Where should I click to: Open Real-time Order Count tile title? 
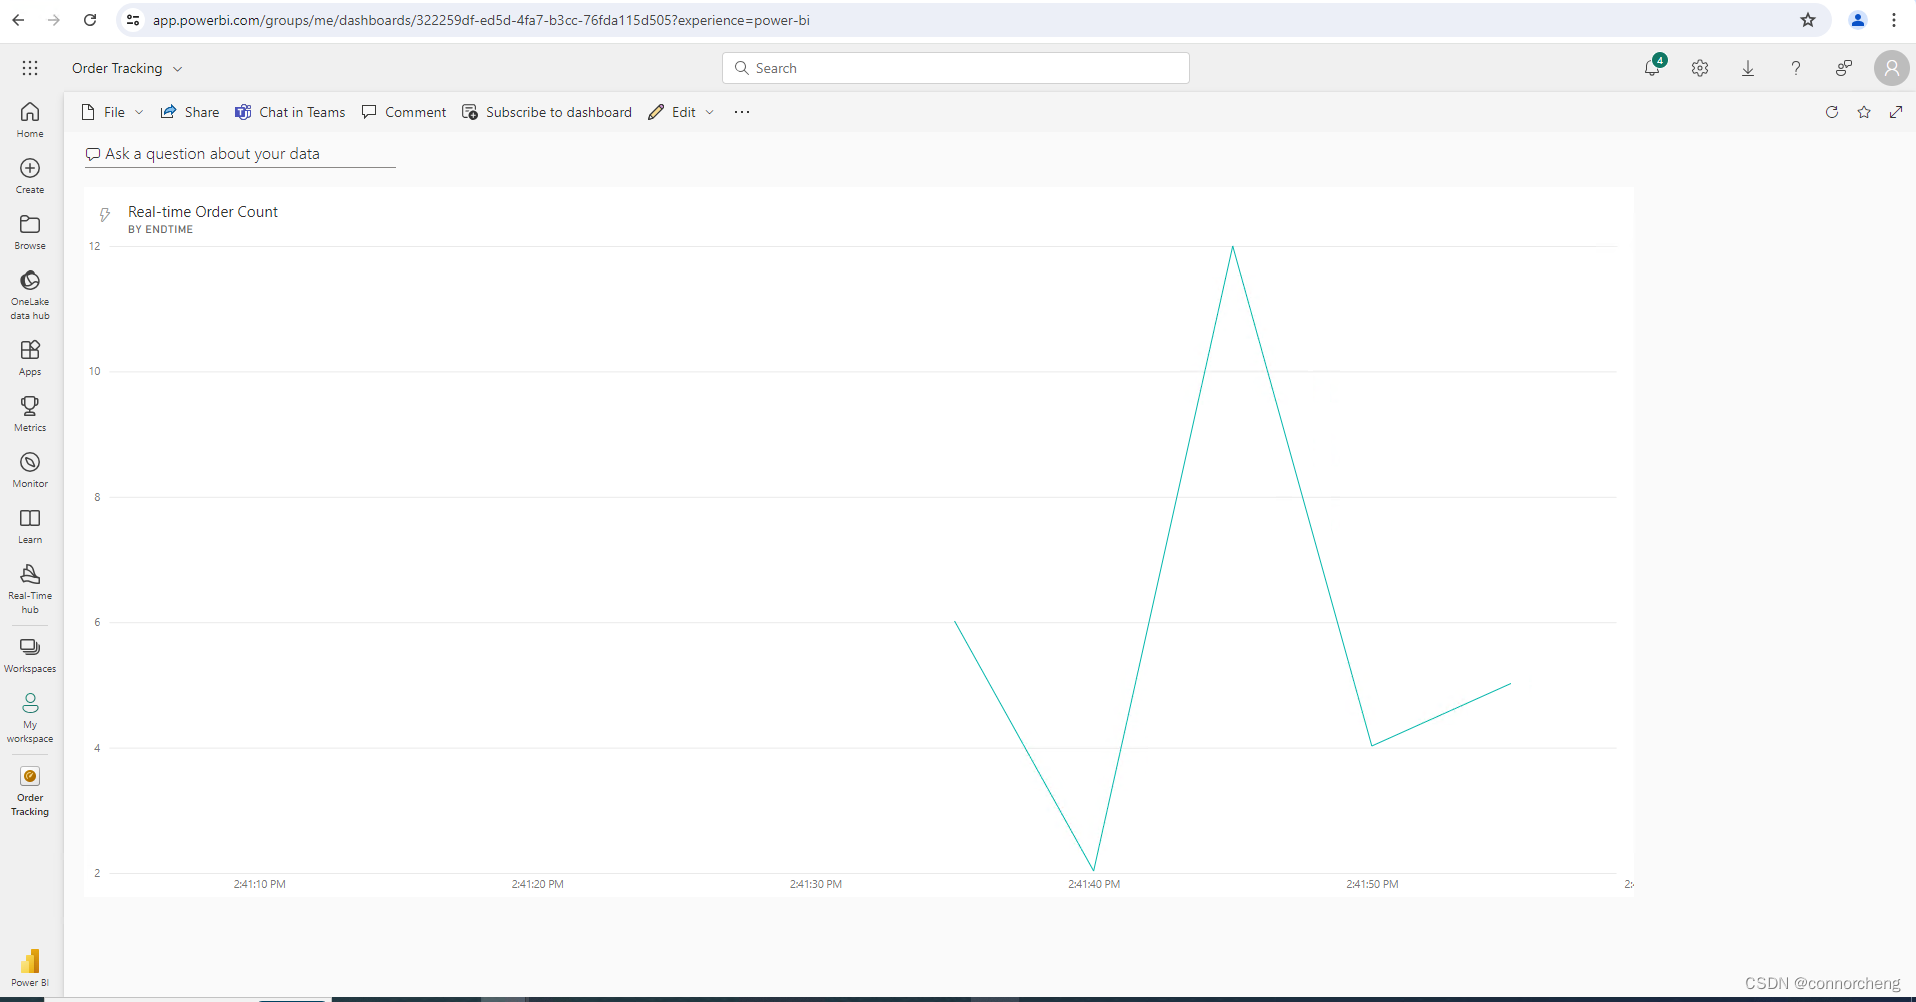pos(203,212)
